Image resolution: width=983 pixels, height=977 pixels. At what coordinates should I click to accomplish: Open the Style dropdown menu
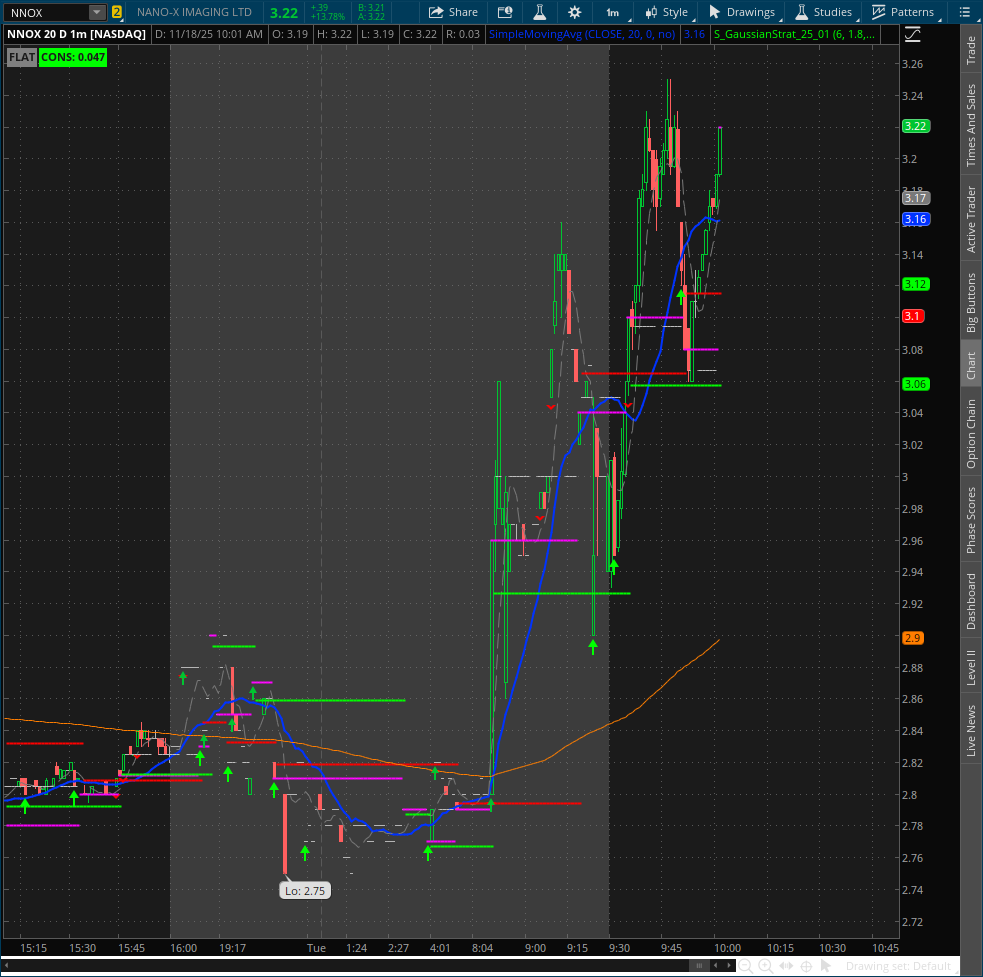[667, 12]
